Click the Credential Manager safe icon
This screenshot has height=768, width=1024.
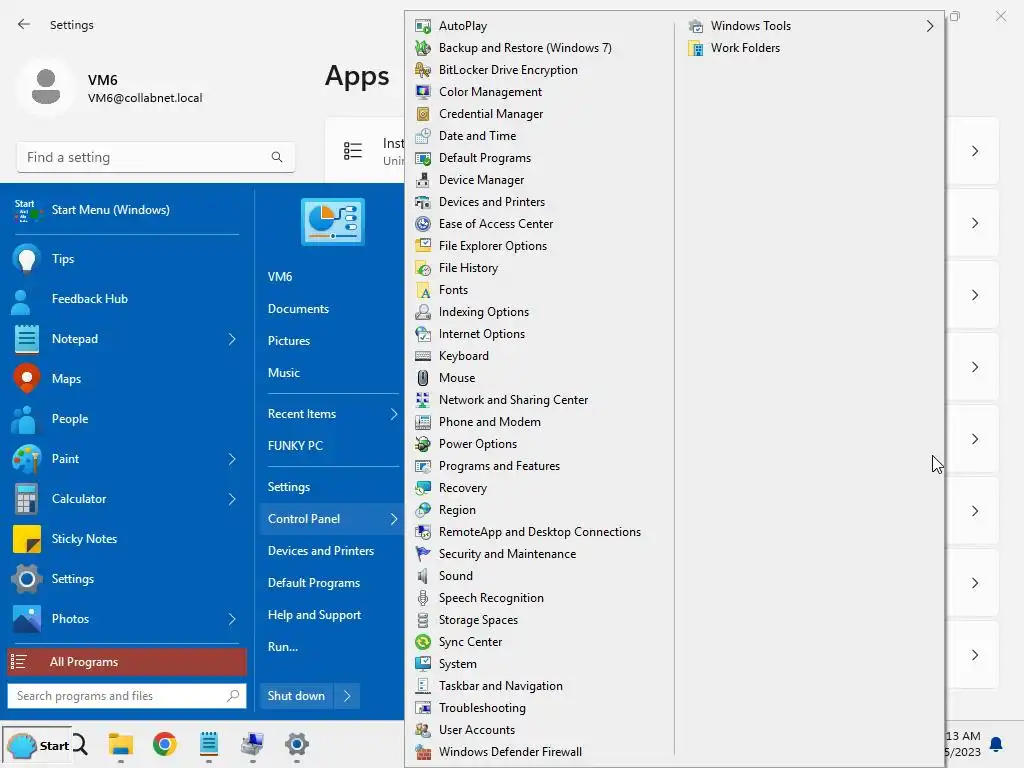pyautogui.click(x=423, y=114)
